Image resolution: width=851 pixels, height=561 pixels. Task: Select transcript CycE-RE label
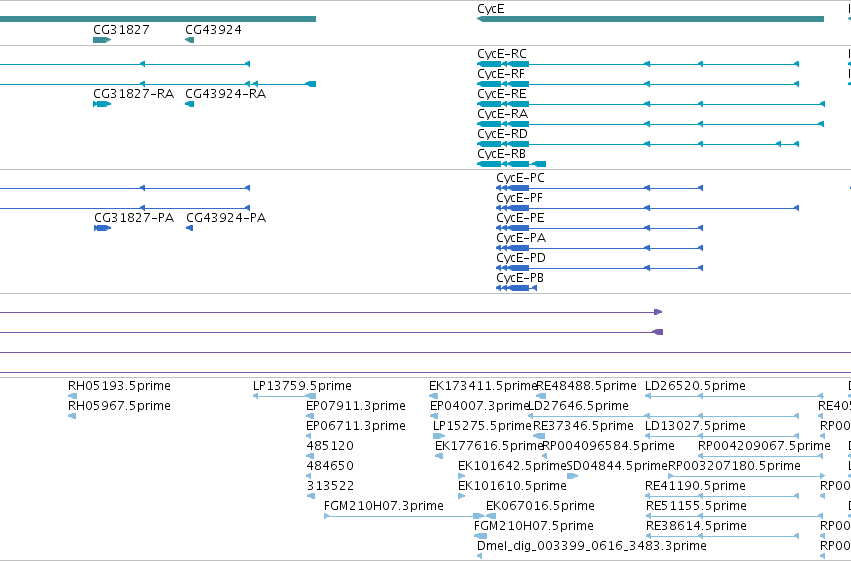pyautogui.click(x=501, y=94)
